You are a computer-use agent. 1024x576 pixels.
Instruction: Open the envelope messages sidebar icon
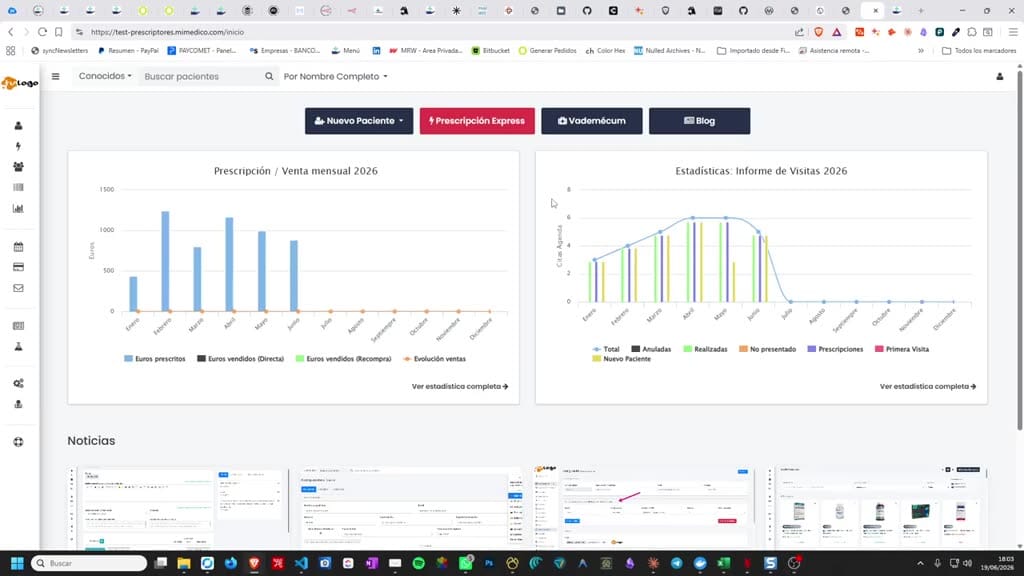(18, 288)
